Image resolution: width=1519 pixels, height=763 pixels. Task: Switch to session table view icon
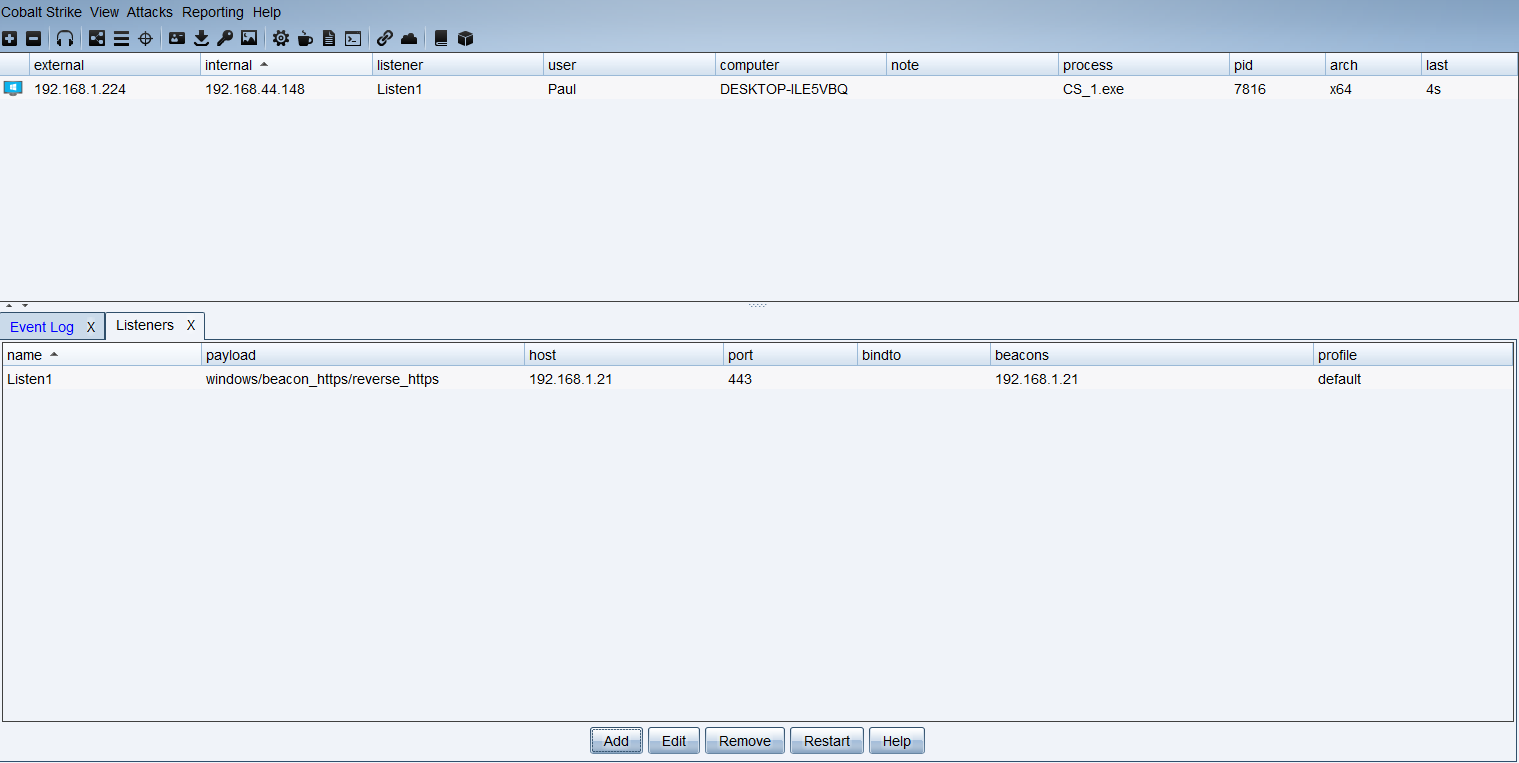(121, 38)
